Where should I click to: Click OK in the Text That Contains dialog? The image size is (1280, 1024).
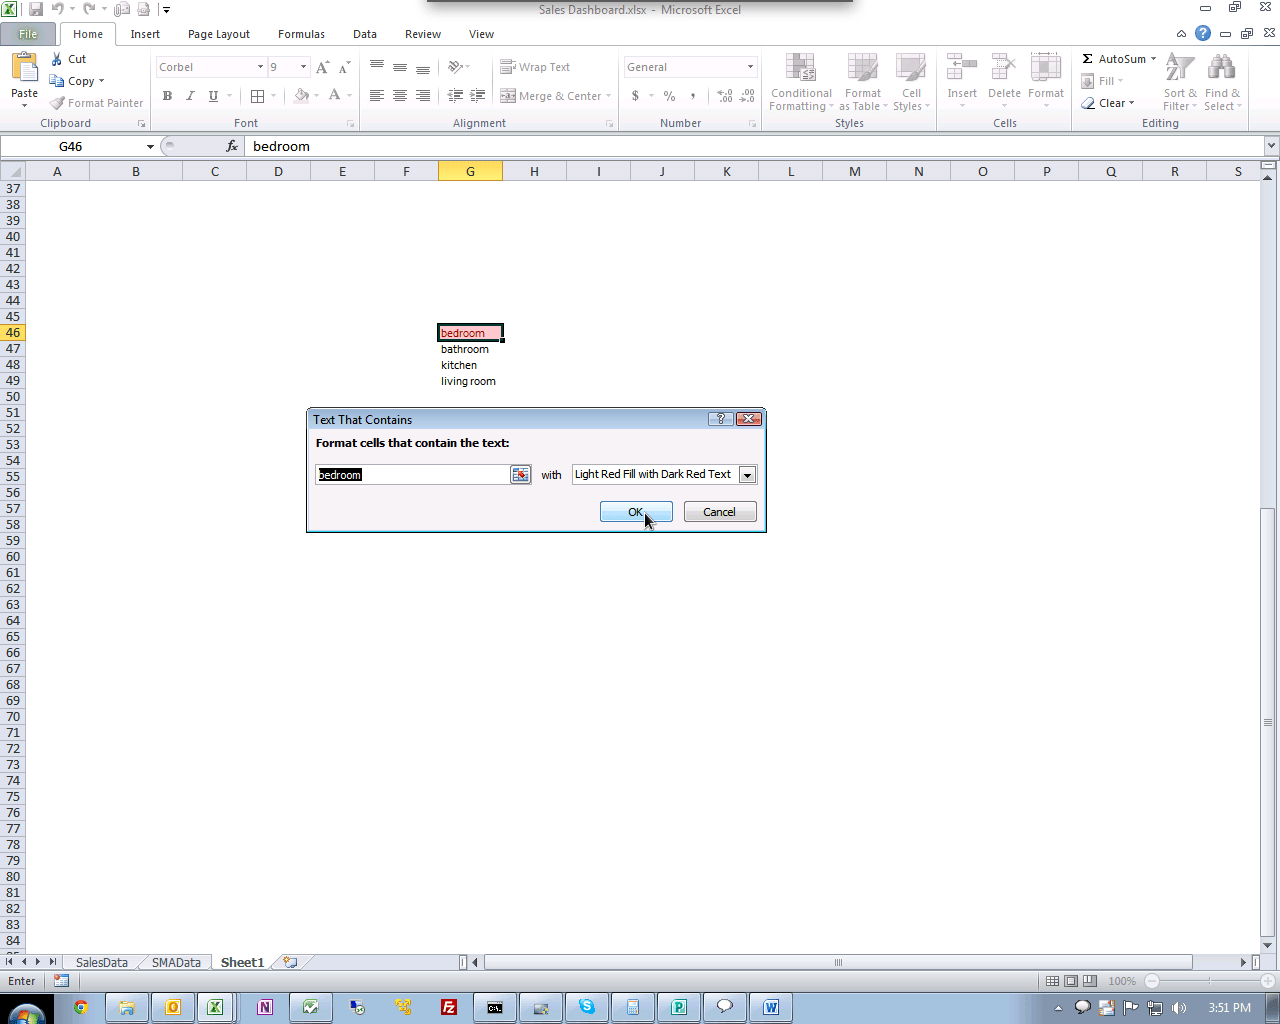(636, 511)
